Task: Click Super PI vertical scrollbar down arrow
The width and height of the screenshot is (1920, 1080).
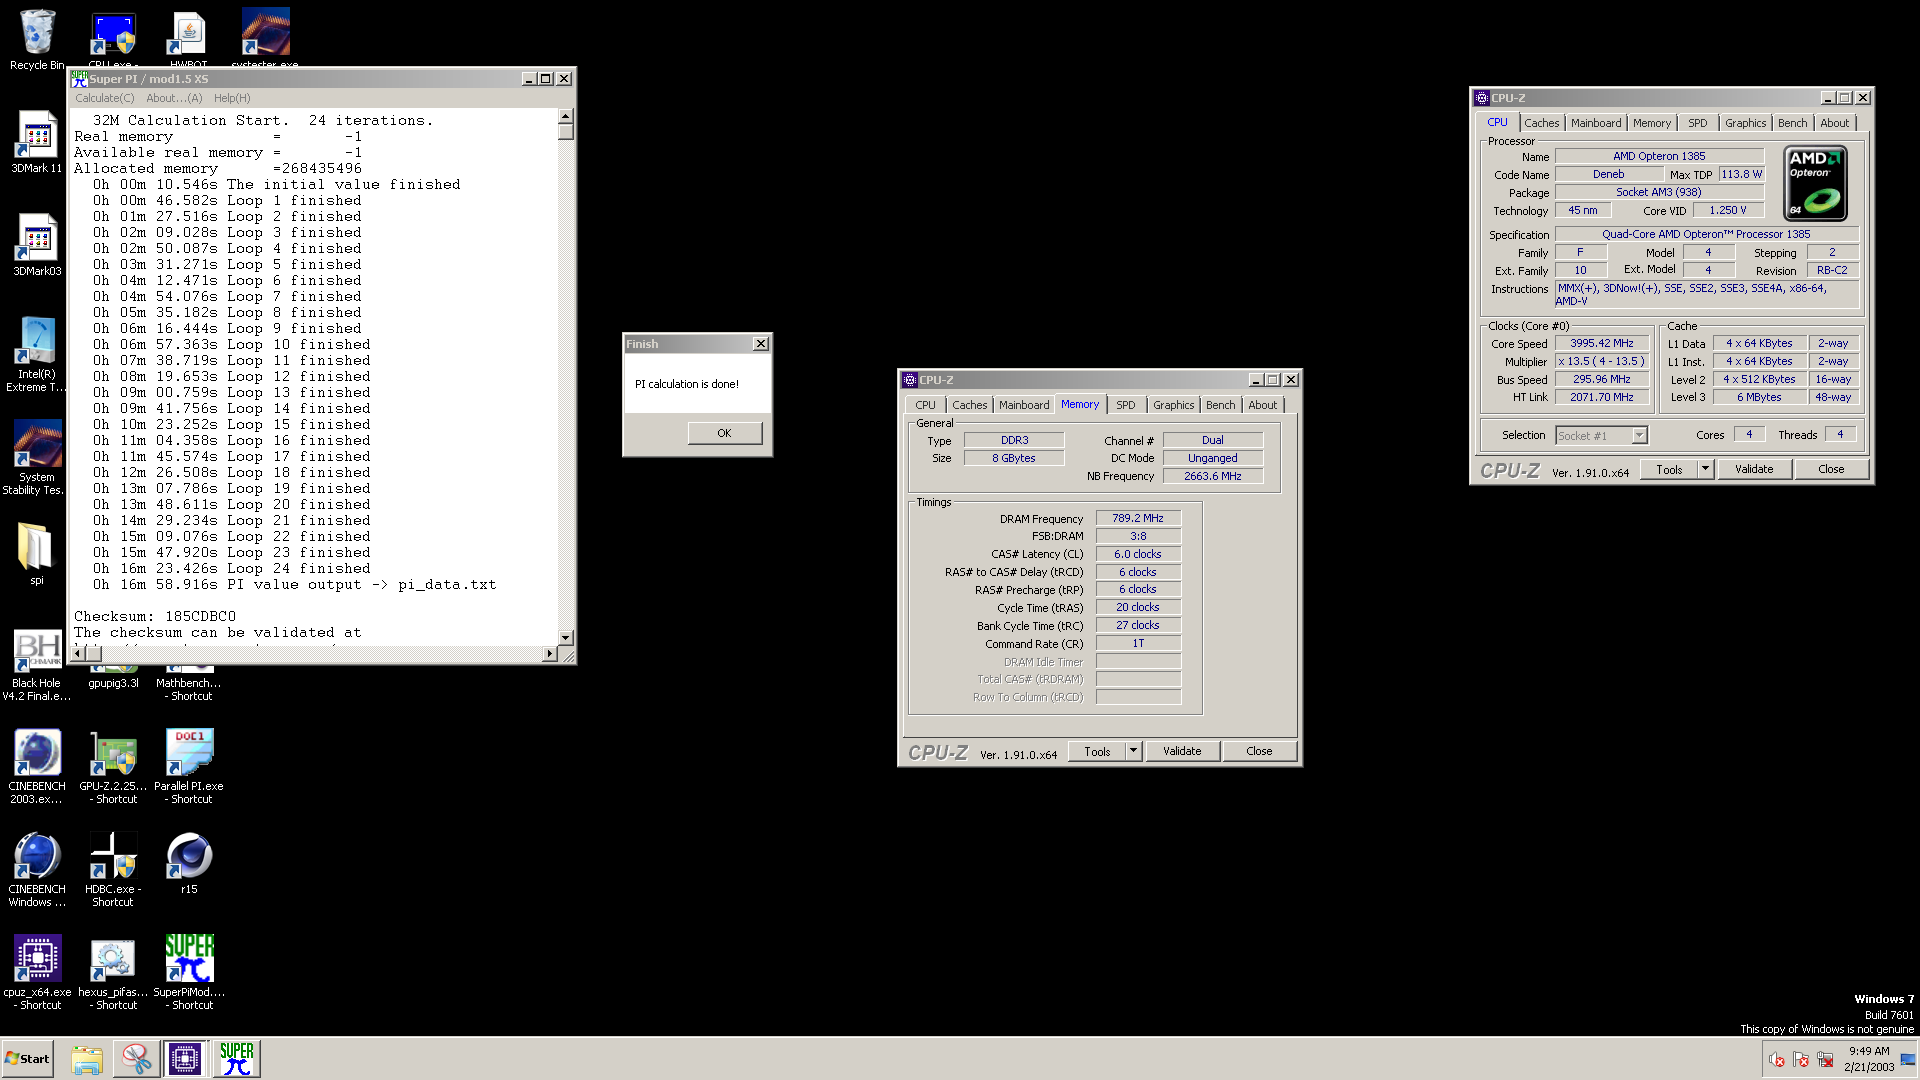Action: (x=566, y=637)
